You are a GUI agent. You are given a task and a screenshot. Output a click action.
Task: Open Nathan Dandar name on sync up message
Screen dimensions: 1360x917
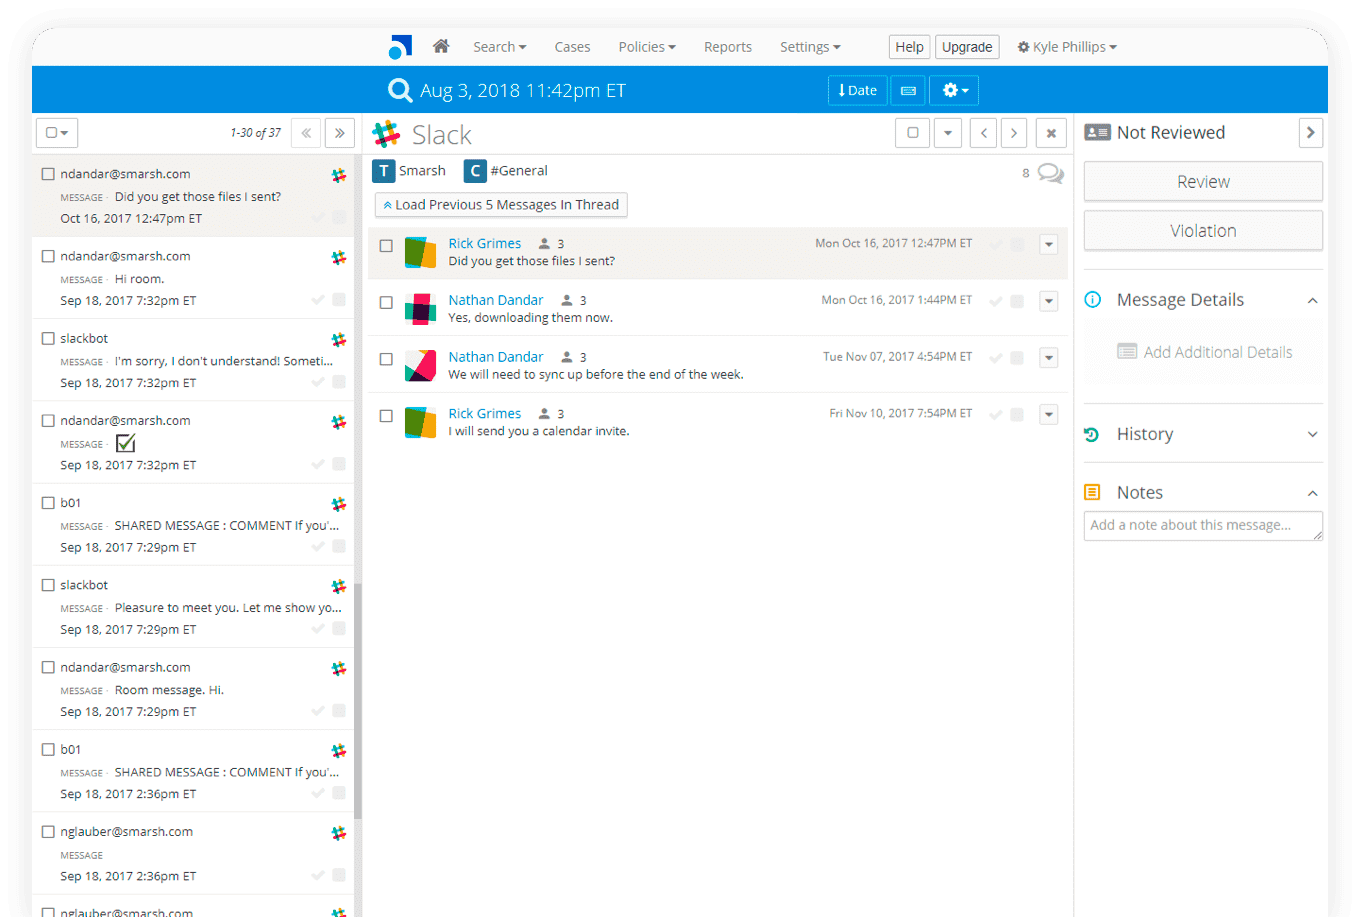click(x=496, y=356)
